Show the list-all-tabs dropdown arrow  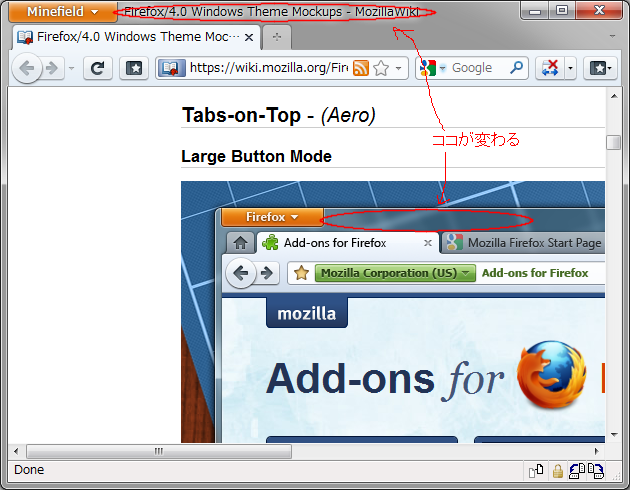(612, 36)
